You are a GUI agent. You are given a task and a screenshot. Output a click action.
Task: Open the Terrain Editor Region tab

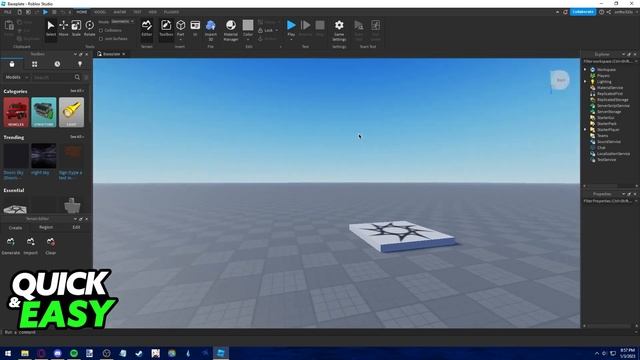tap(46, 227)
